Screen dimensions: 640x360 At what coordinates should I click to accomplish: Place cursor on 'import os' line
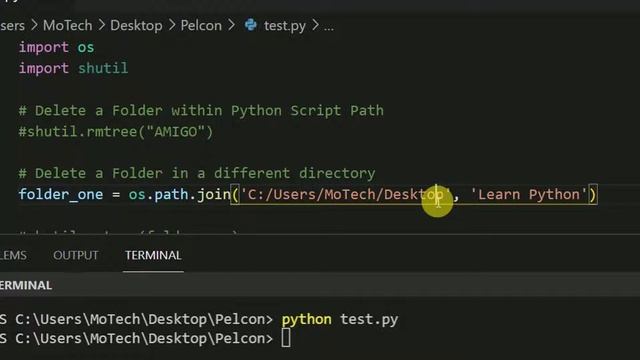(56, 47)
